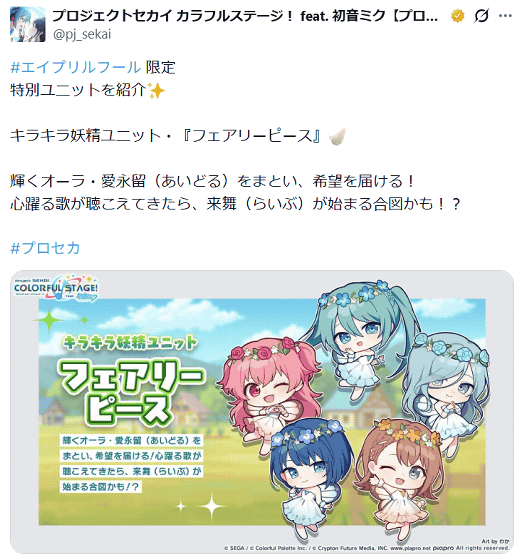Click the Grok slashed-circle icon
Image resolution: width=520 pixels, height=560 pixels.
[x=481, y=16]
